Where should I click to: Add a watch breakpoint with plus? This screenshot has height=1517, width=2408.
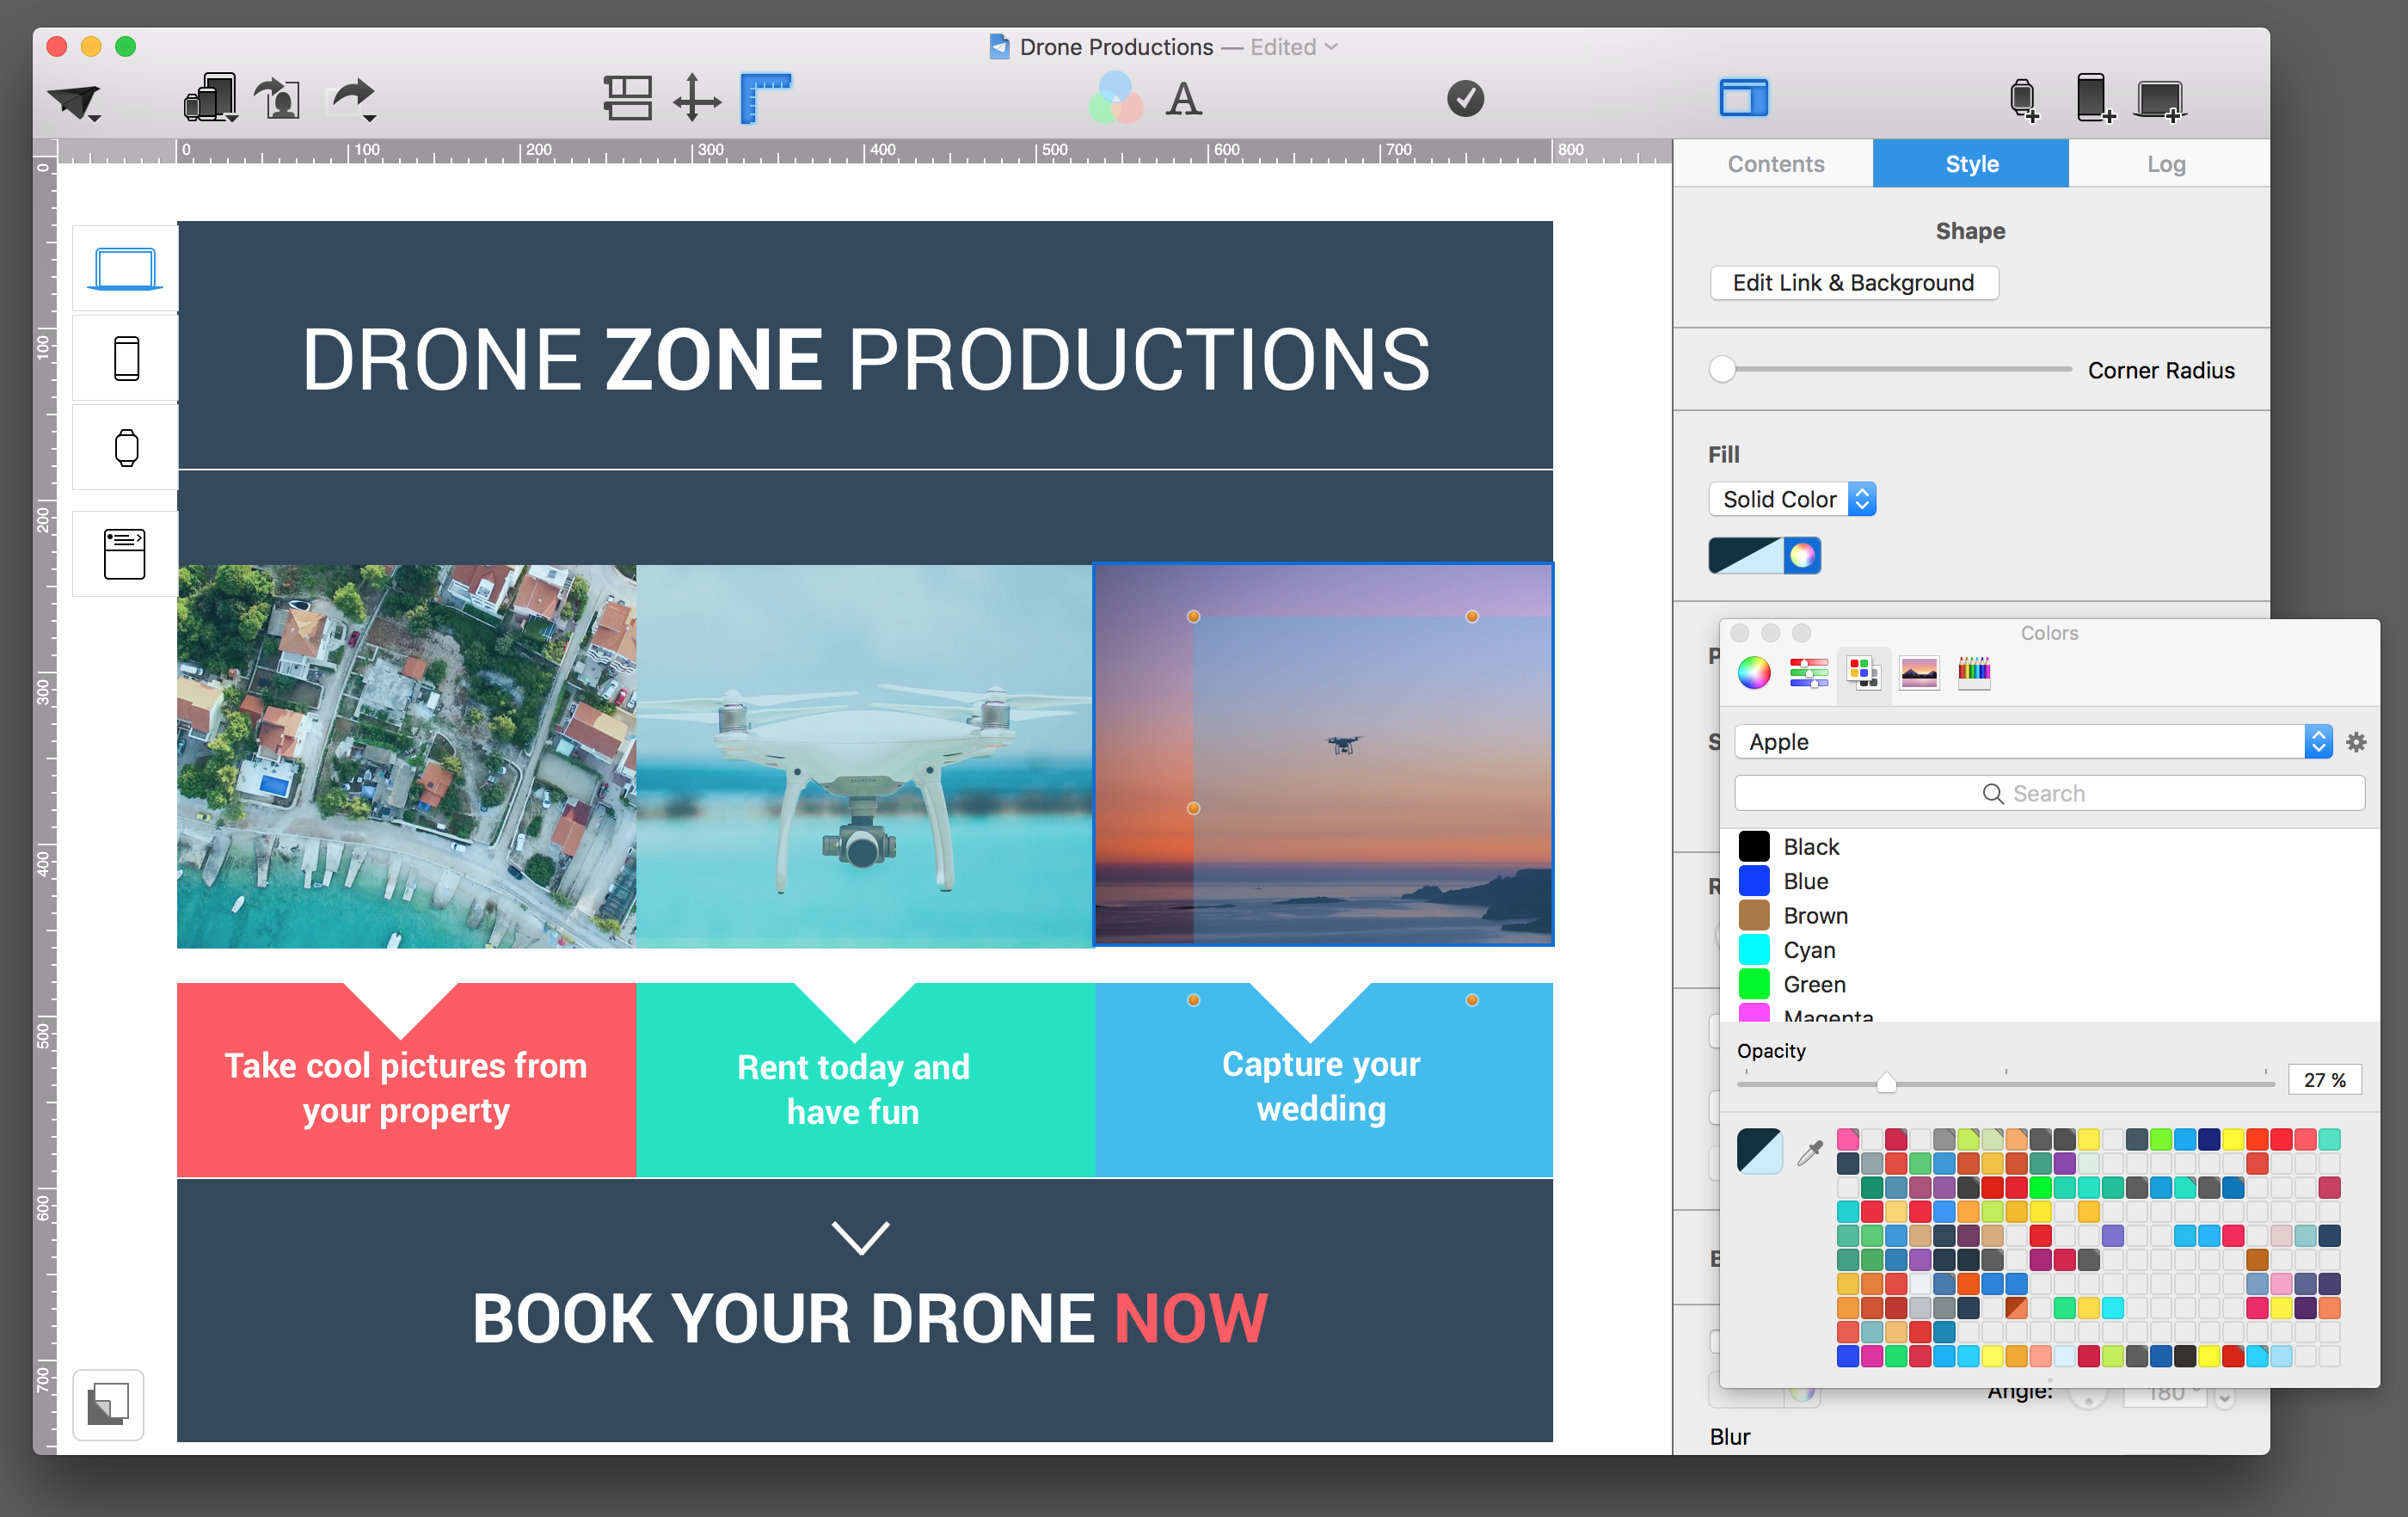pyautogui.click(x=2024, y=99)
